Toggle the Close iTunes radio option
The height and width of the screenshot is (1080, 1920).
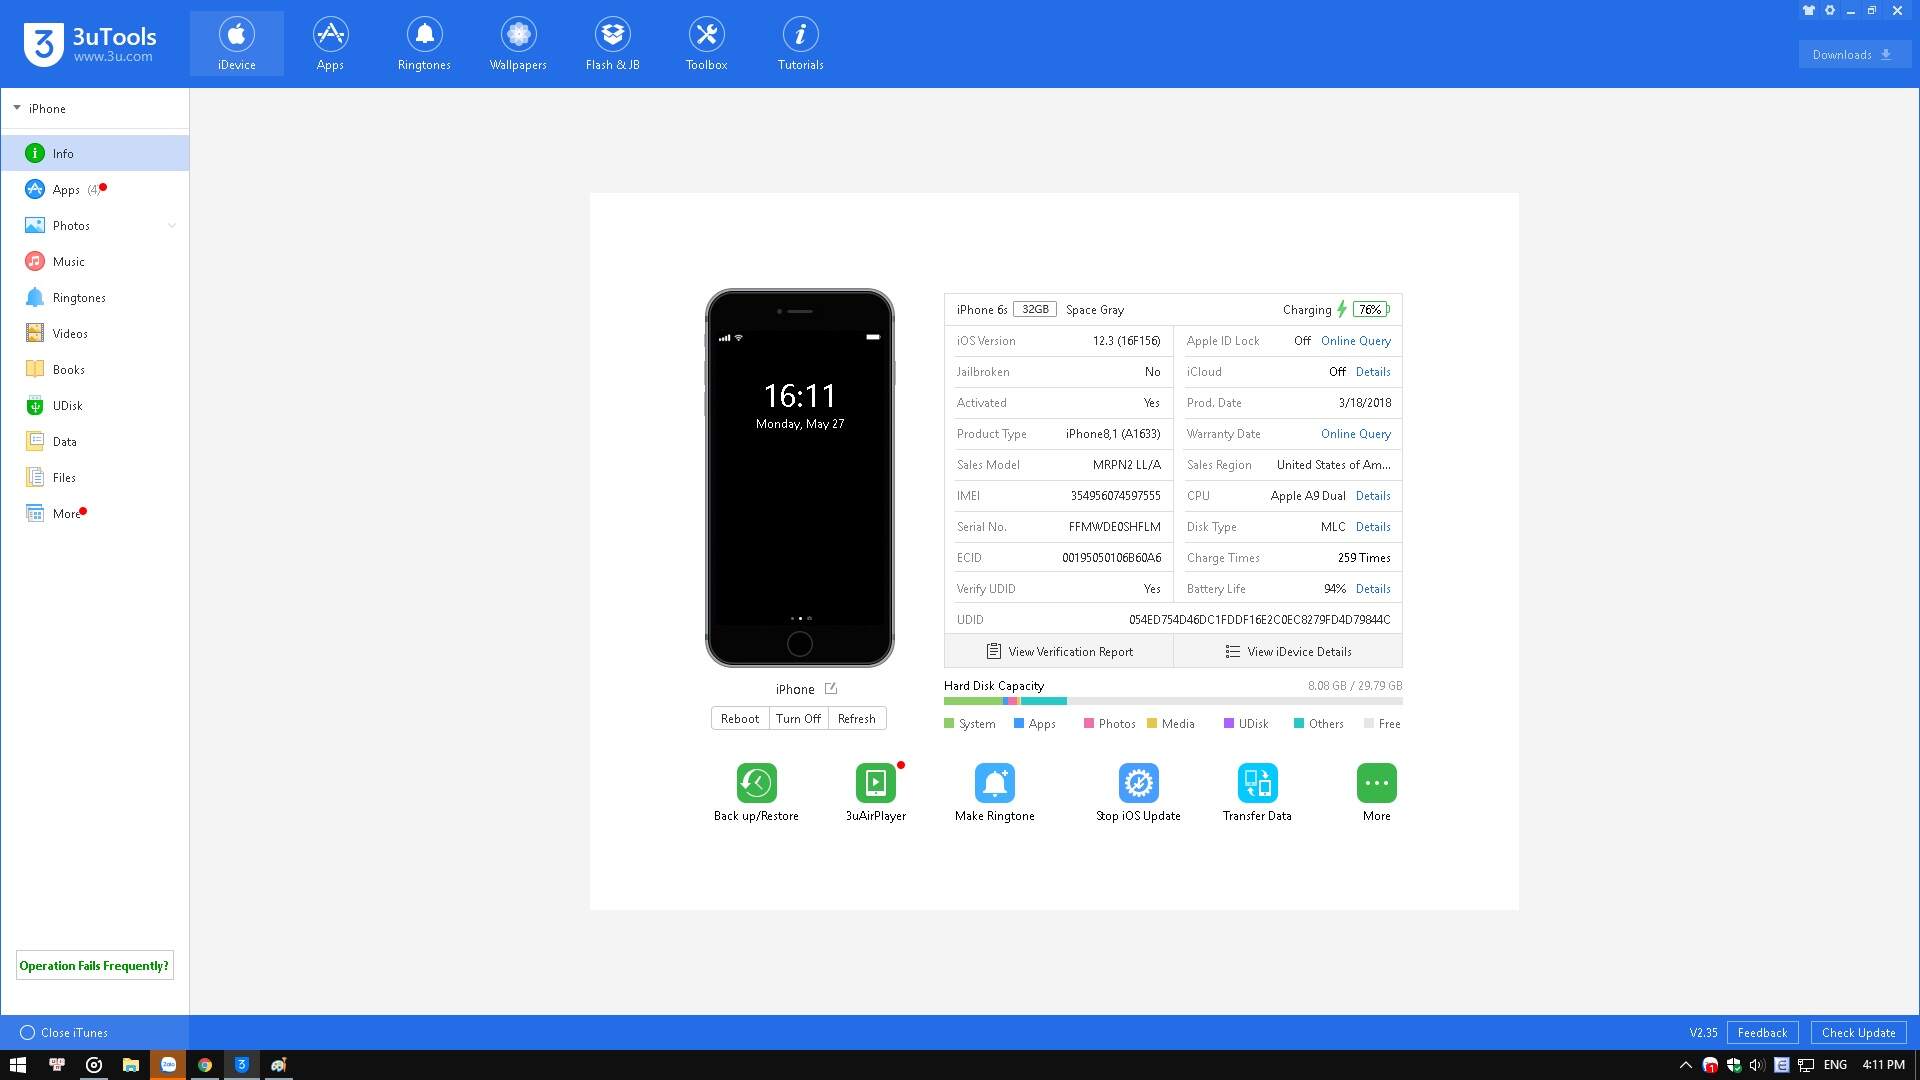pyautogui.click(x=28, y=1033)
